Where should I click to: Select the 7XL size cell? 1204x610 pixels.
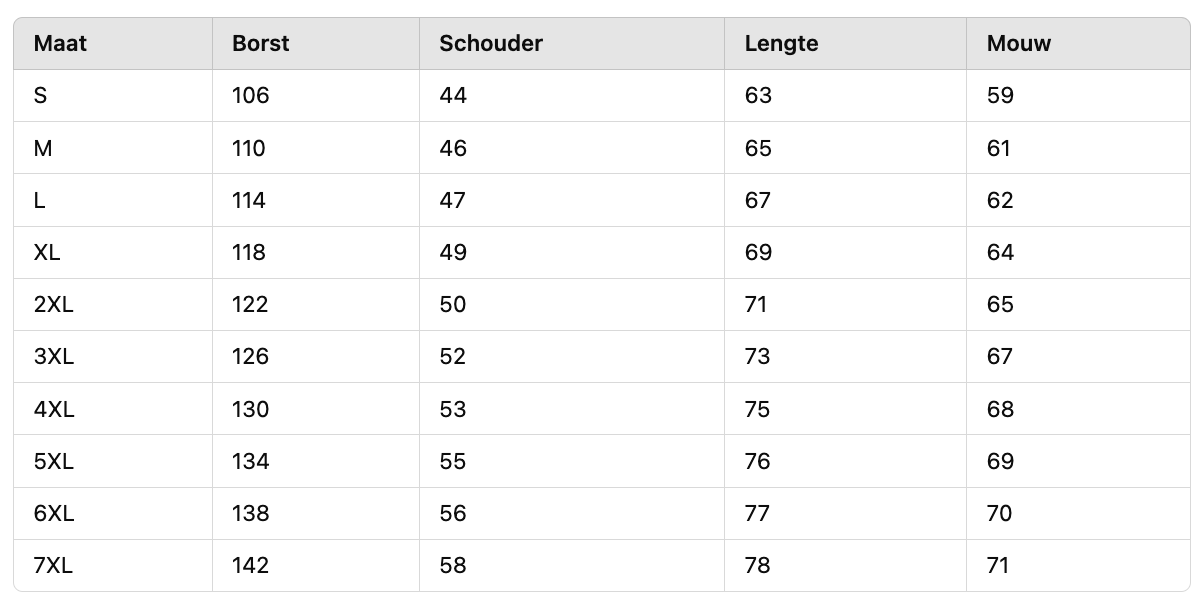[x=54, y=566]
